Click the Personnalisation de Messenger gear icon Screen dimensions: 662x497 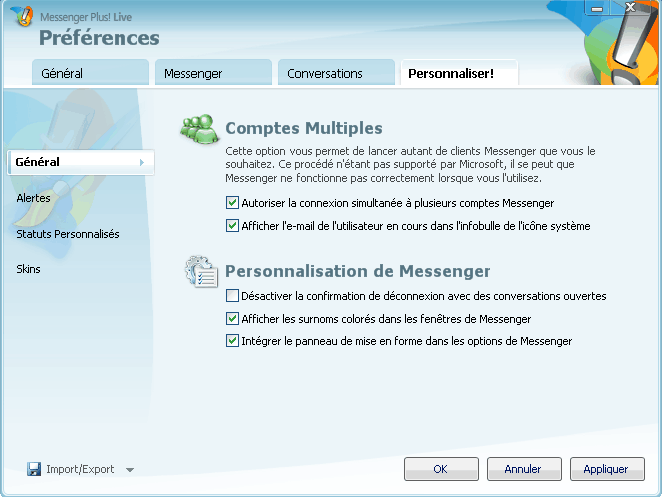tap(201, 272)
